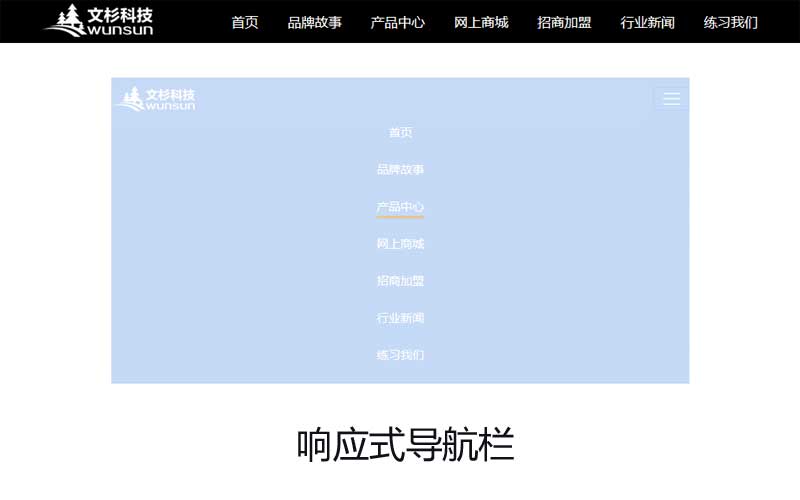
Task: Click the wunsun logo inside the blue panel
Action: (x=156, y=99)
